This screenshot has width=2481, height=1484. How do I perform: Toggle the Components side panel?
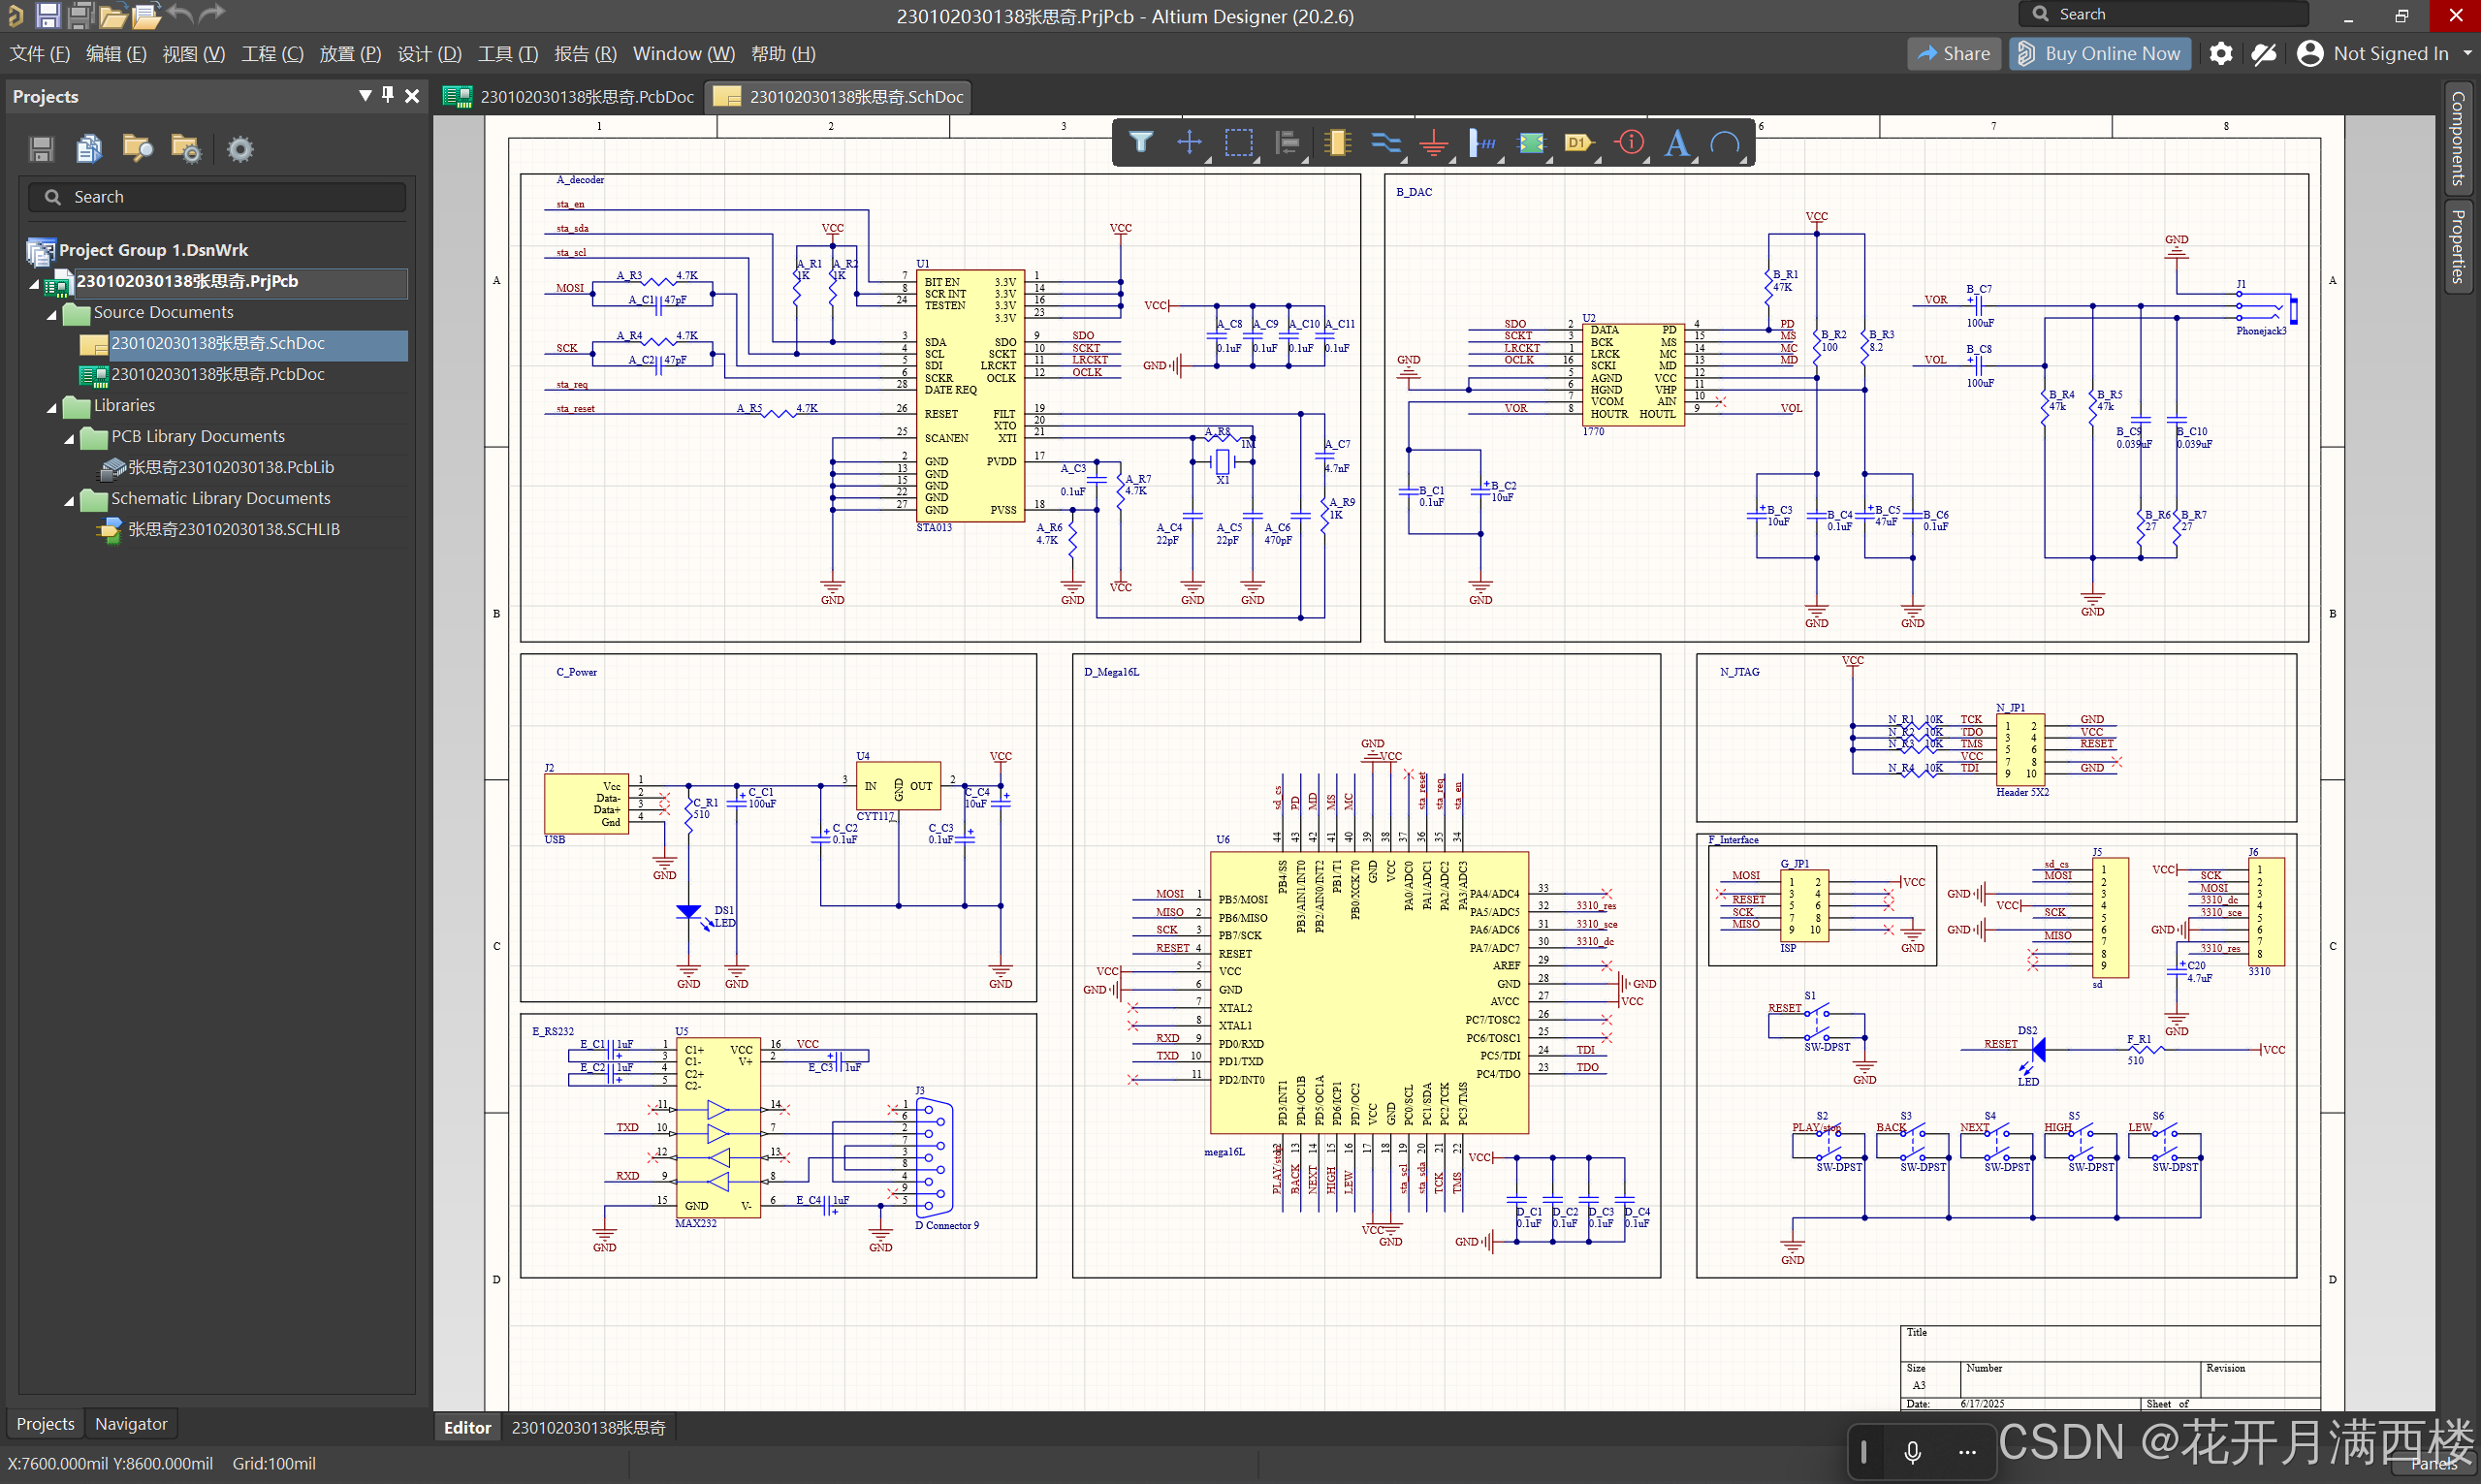2458,139
